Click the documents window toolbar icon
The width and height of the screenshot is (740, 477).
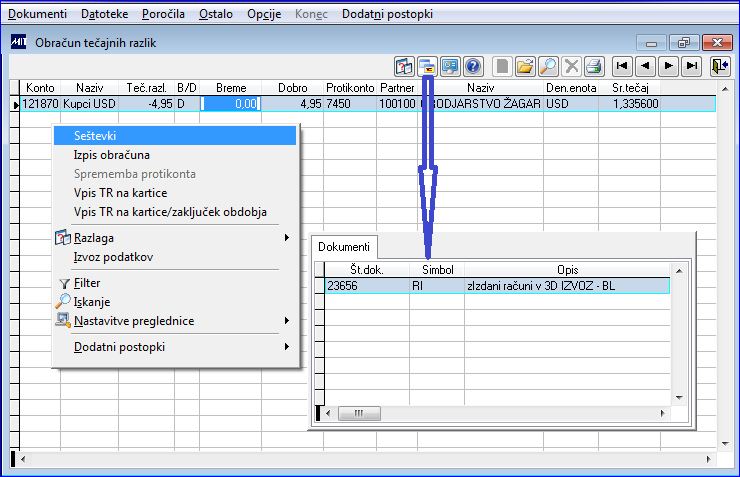pos(428,67)
